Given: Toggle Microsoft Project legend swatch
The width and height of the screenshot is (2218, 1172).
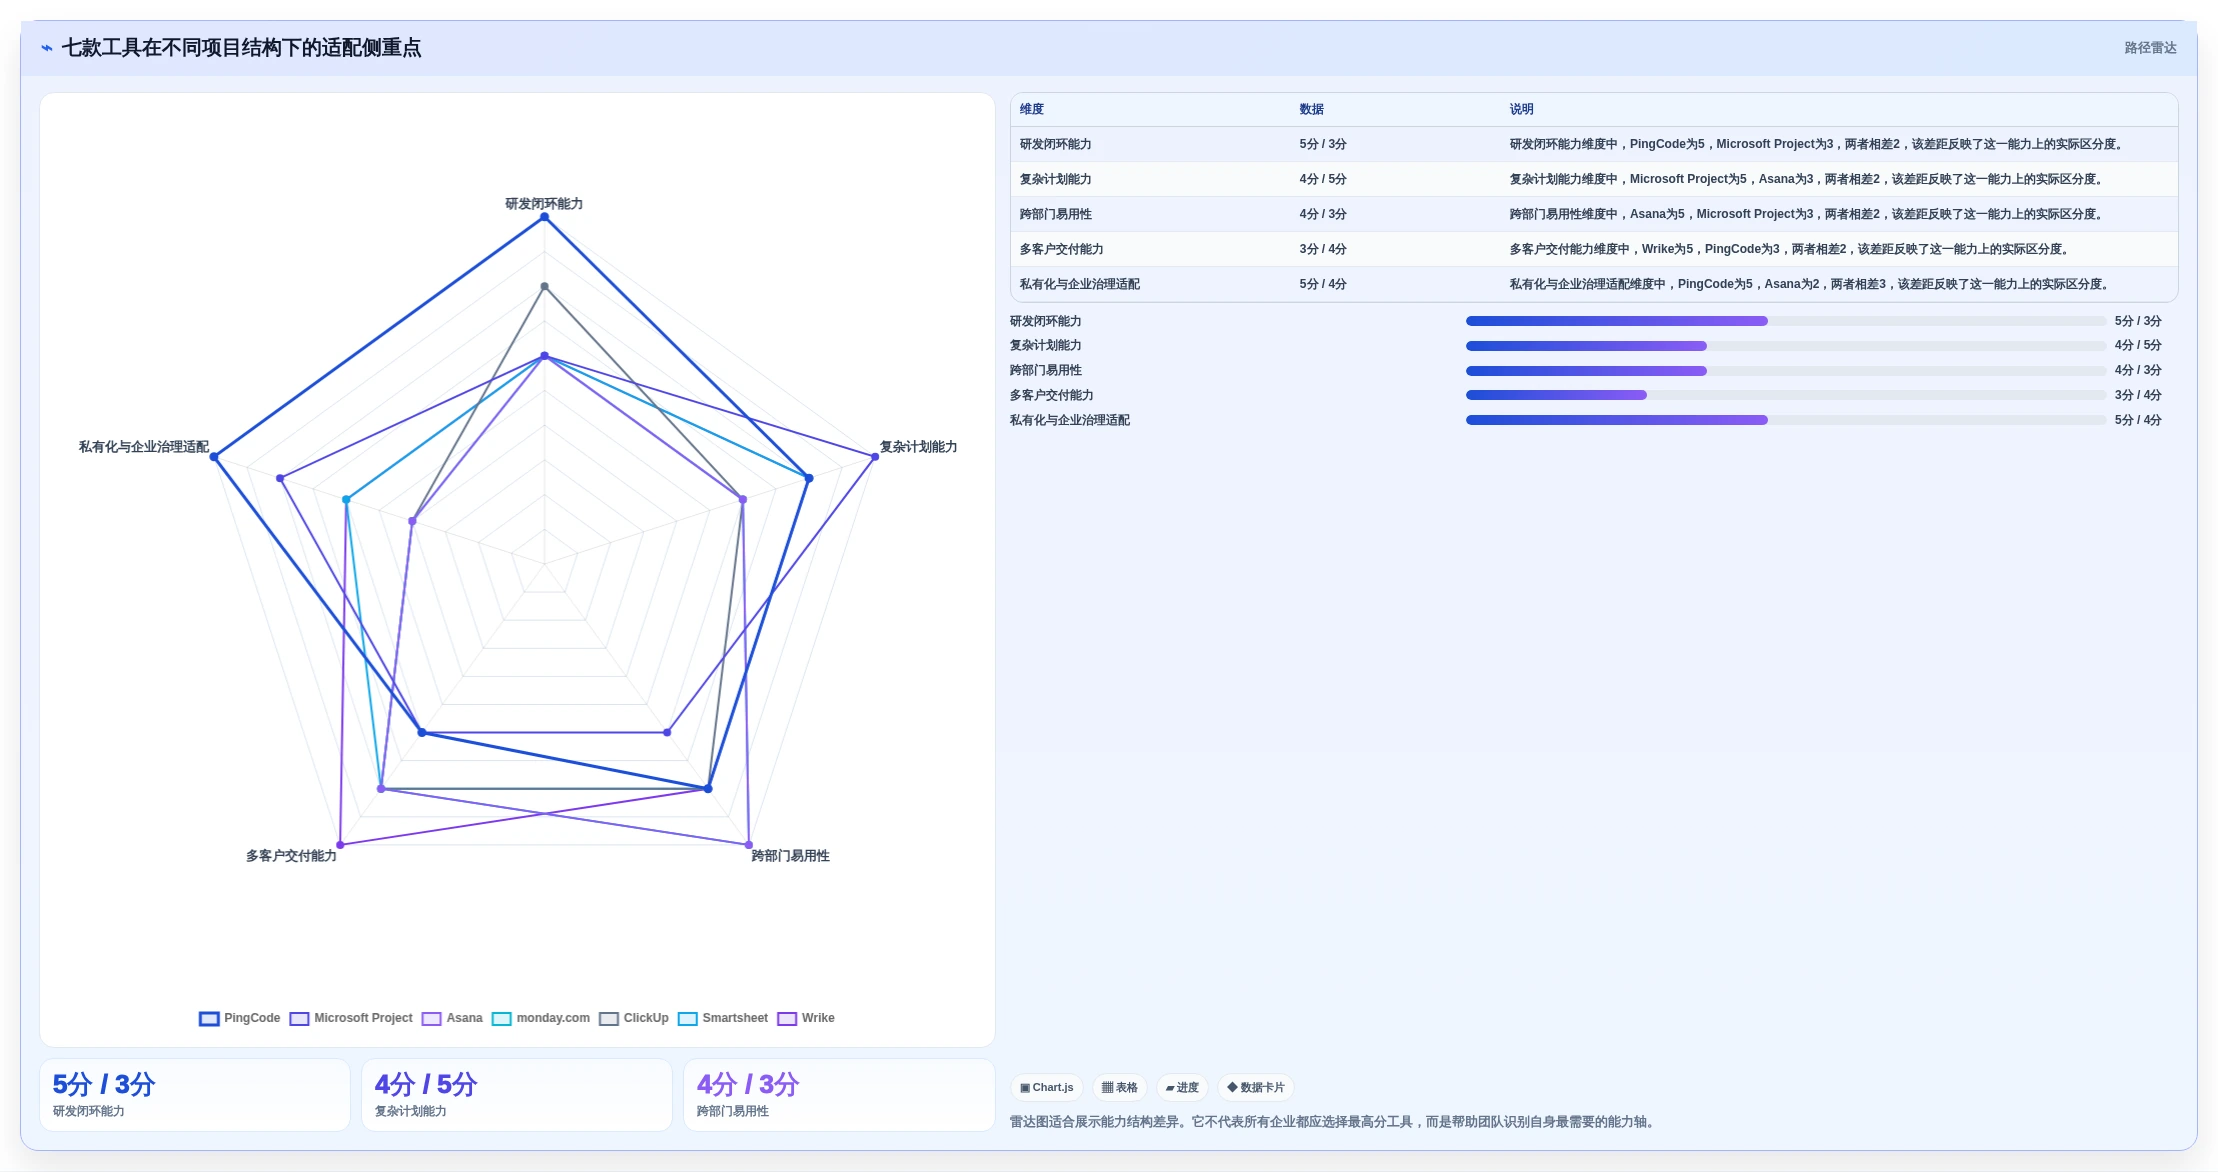Looking at the screenshot, I should pos(299,1019).
